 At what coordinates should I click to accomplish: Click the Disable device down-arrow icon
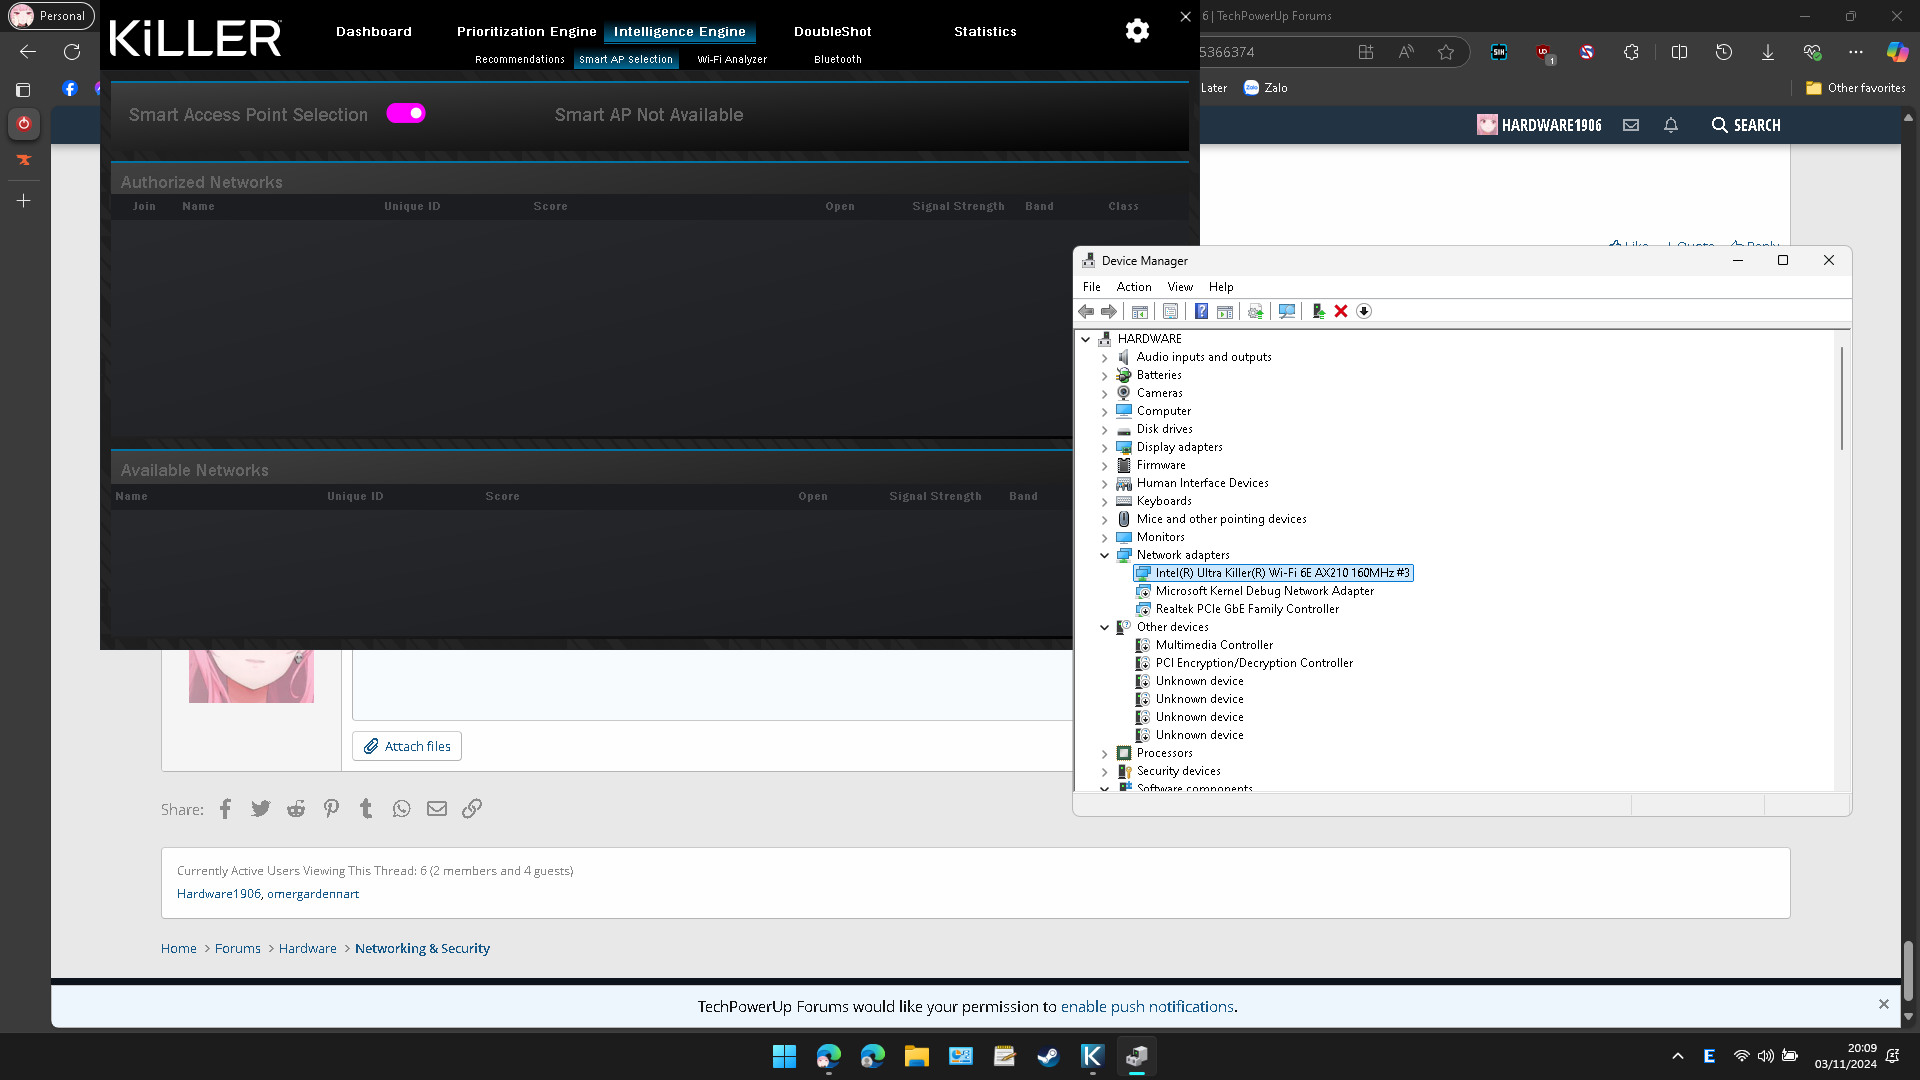pos(1364,312)
